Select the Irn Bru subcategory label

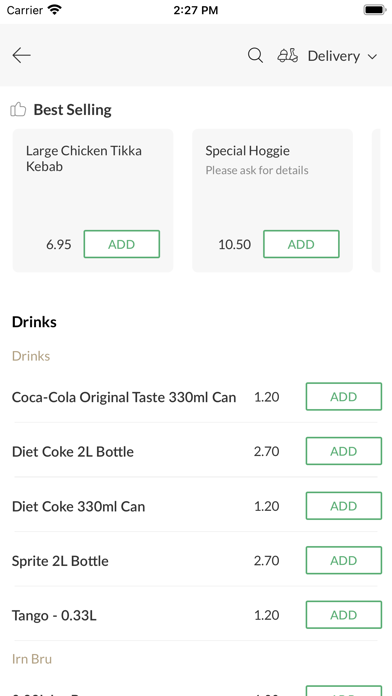[x=32, y=659]
